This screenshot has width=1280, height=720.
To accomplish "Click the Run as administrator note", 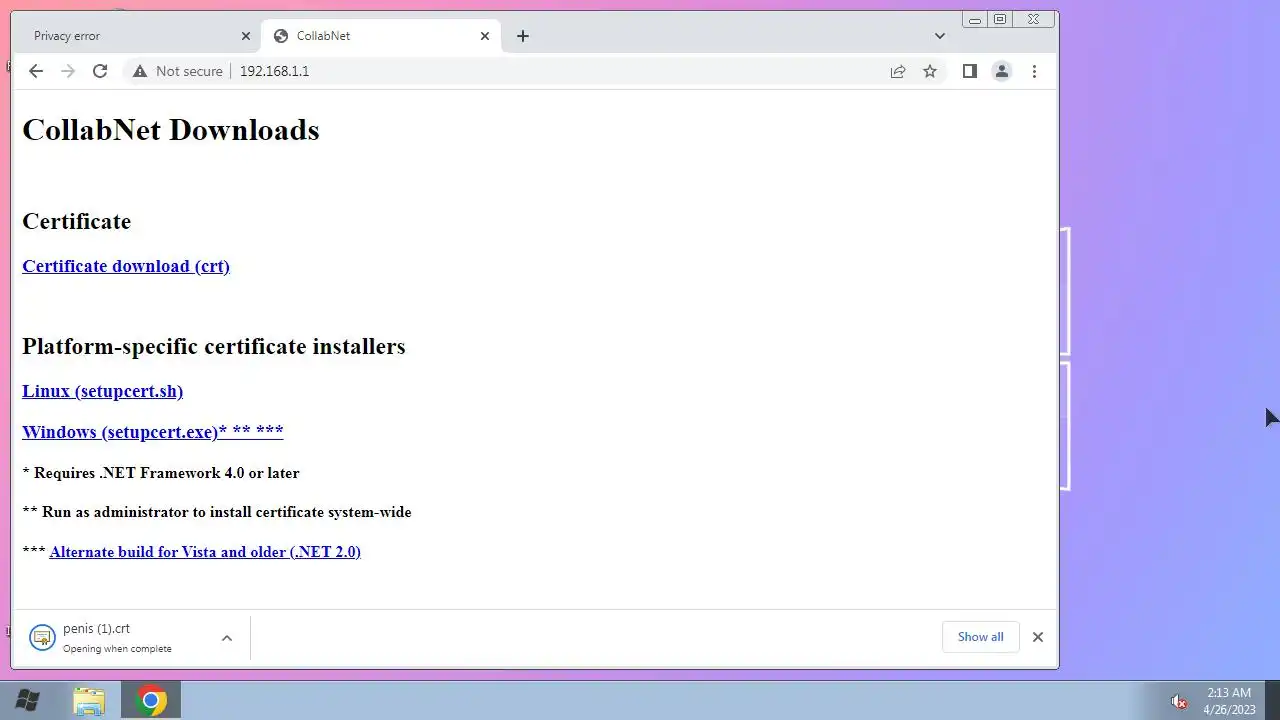I will [x=217, y=512].
